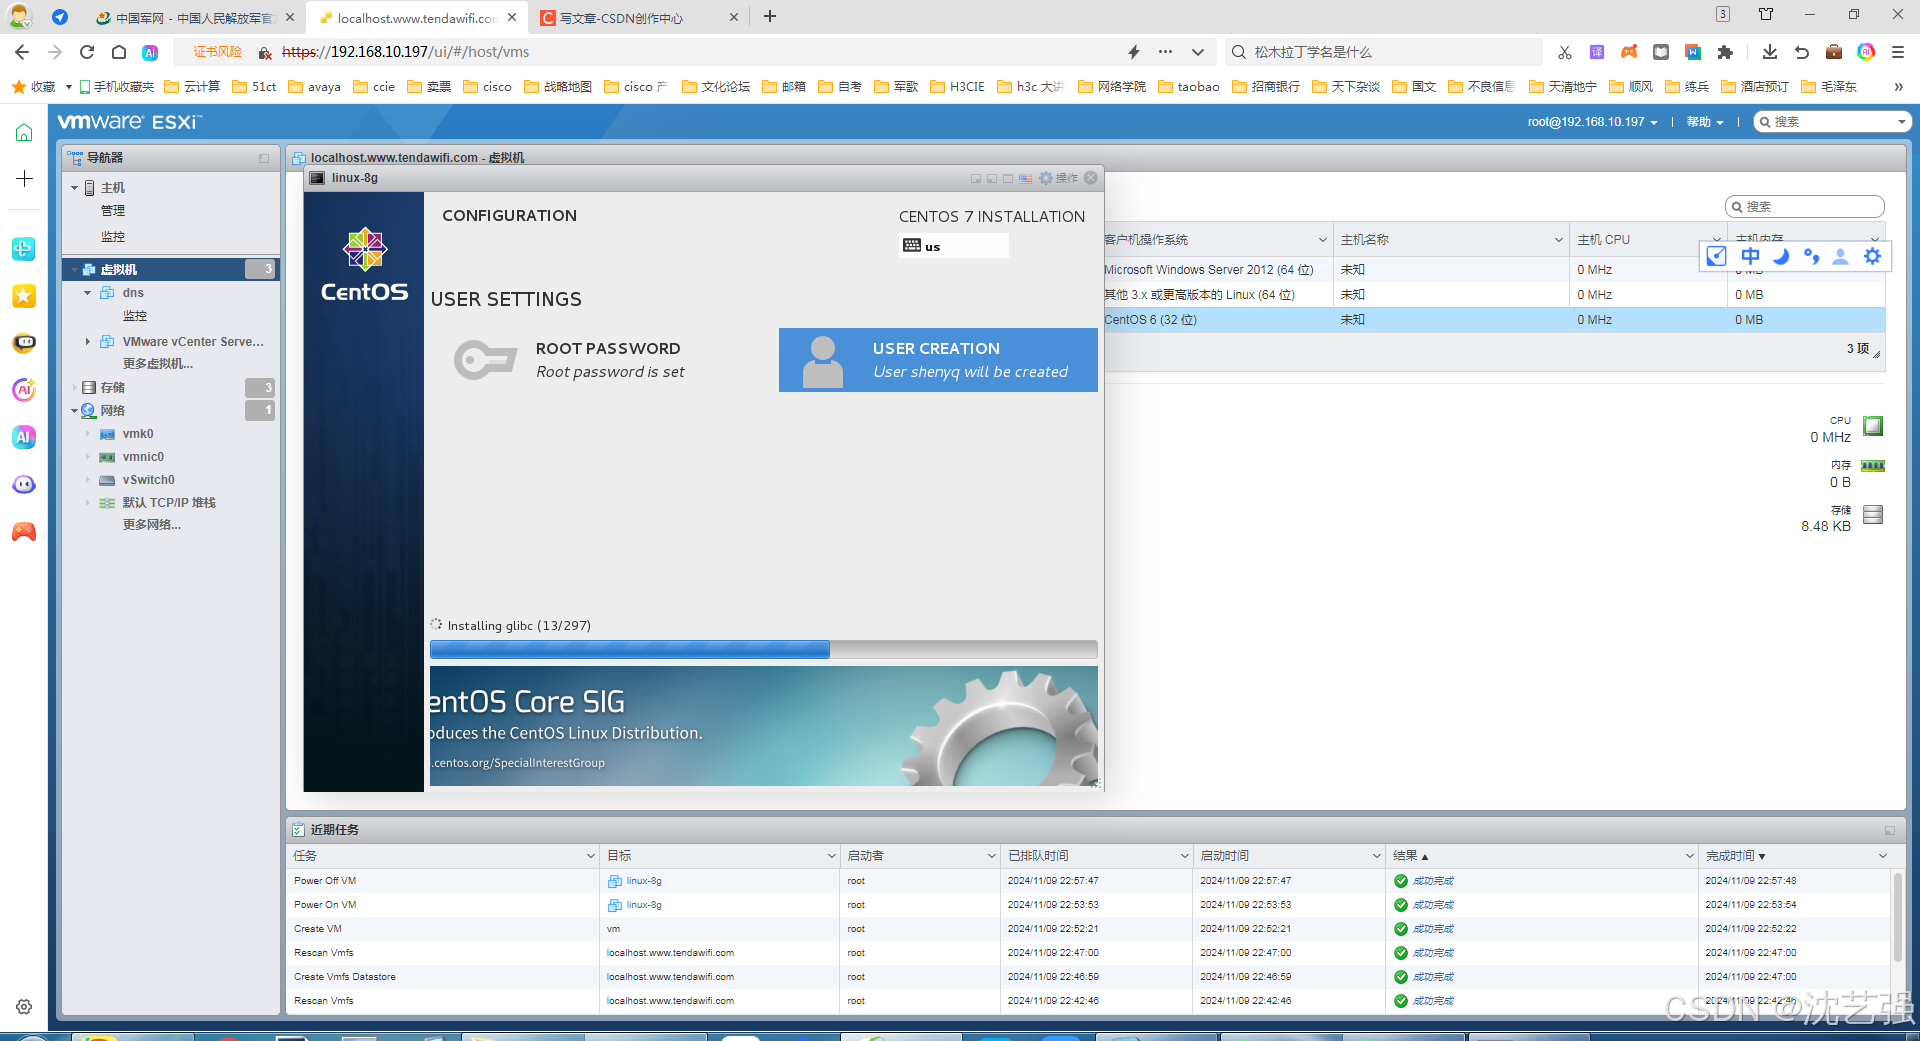Open the taobao bookmarks folder
The image size is (1920, 1041).
[x=1189, y=87]
